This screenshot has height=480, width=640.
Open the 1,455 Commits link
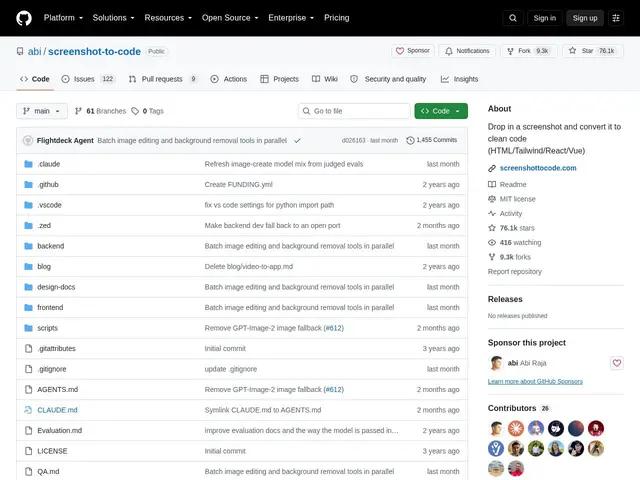[432, 140]
